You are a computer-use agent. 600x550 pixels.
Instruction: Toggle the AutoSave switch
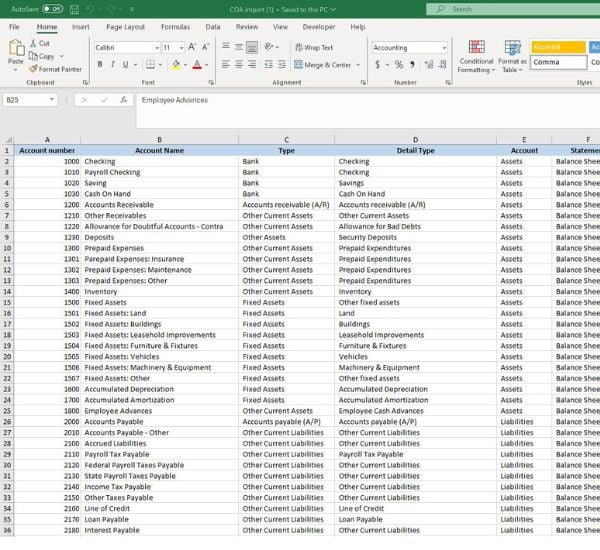click(52, 9)
